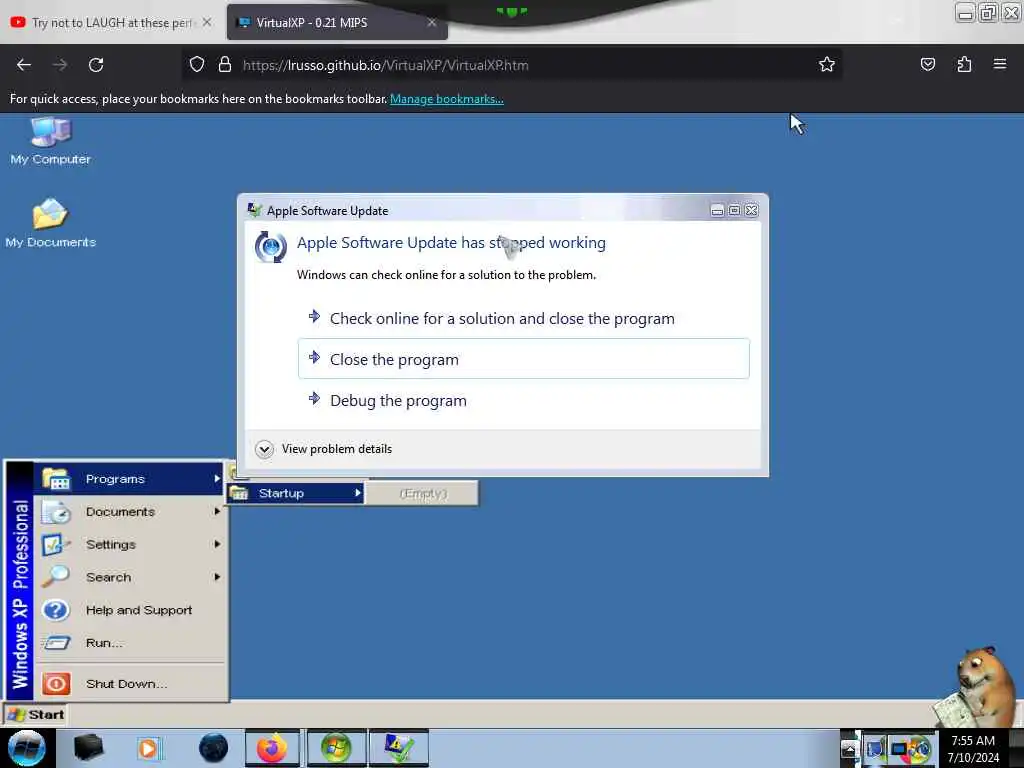Minimize the Apple Software Update dialog
The width and height of the screenshot is (1024, 768).
pyautogui.click(x=717, y=210)
